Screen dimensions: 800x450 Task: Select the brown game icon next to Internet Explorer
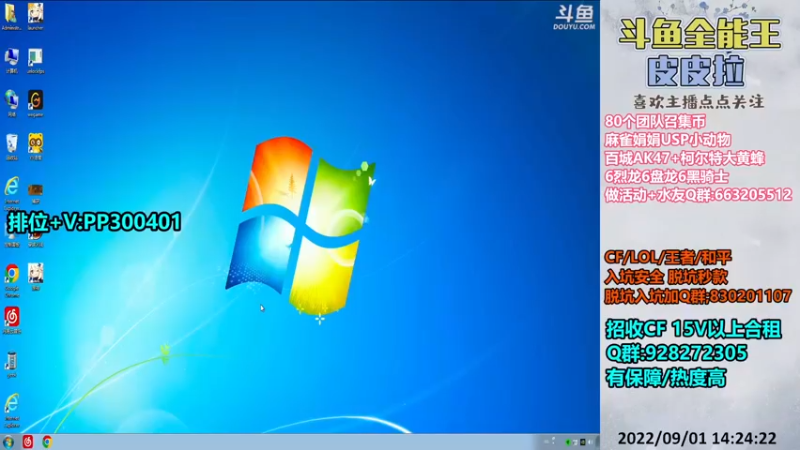(35, 193)
